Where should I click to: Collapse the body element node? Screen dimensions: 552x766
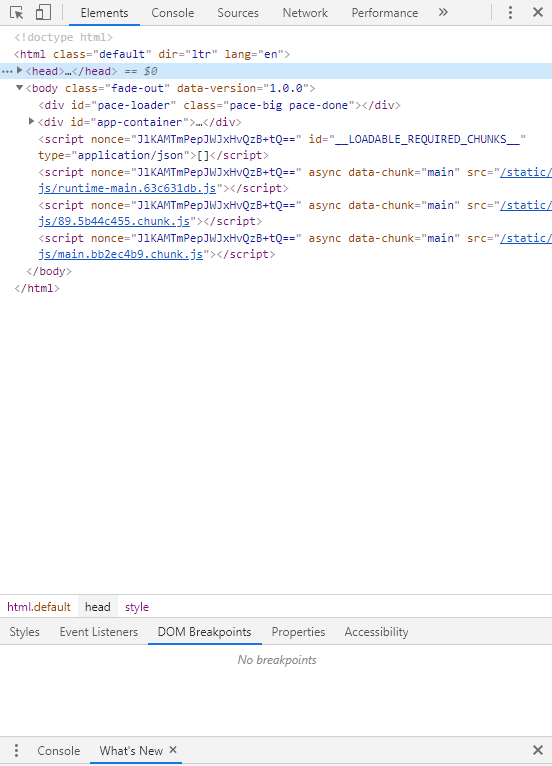pyautogui.click(x=20, y=88)
